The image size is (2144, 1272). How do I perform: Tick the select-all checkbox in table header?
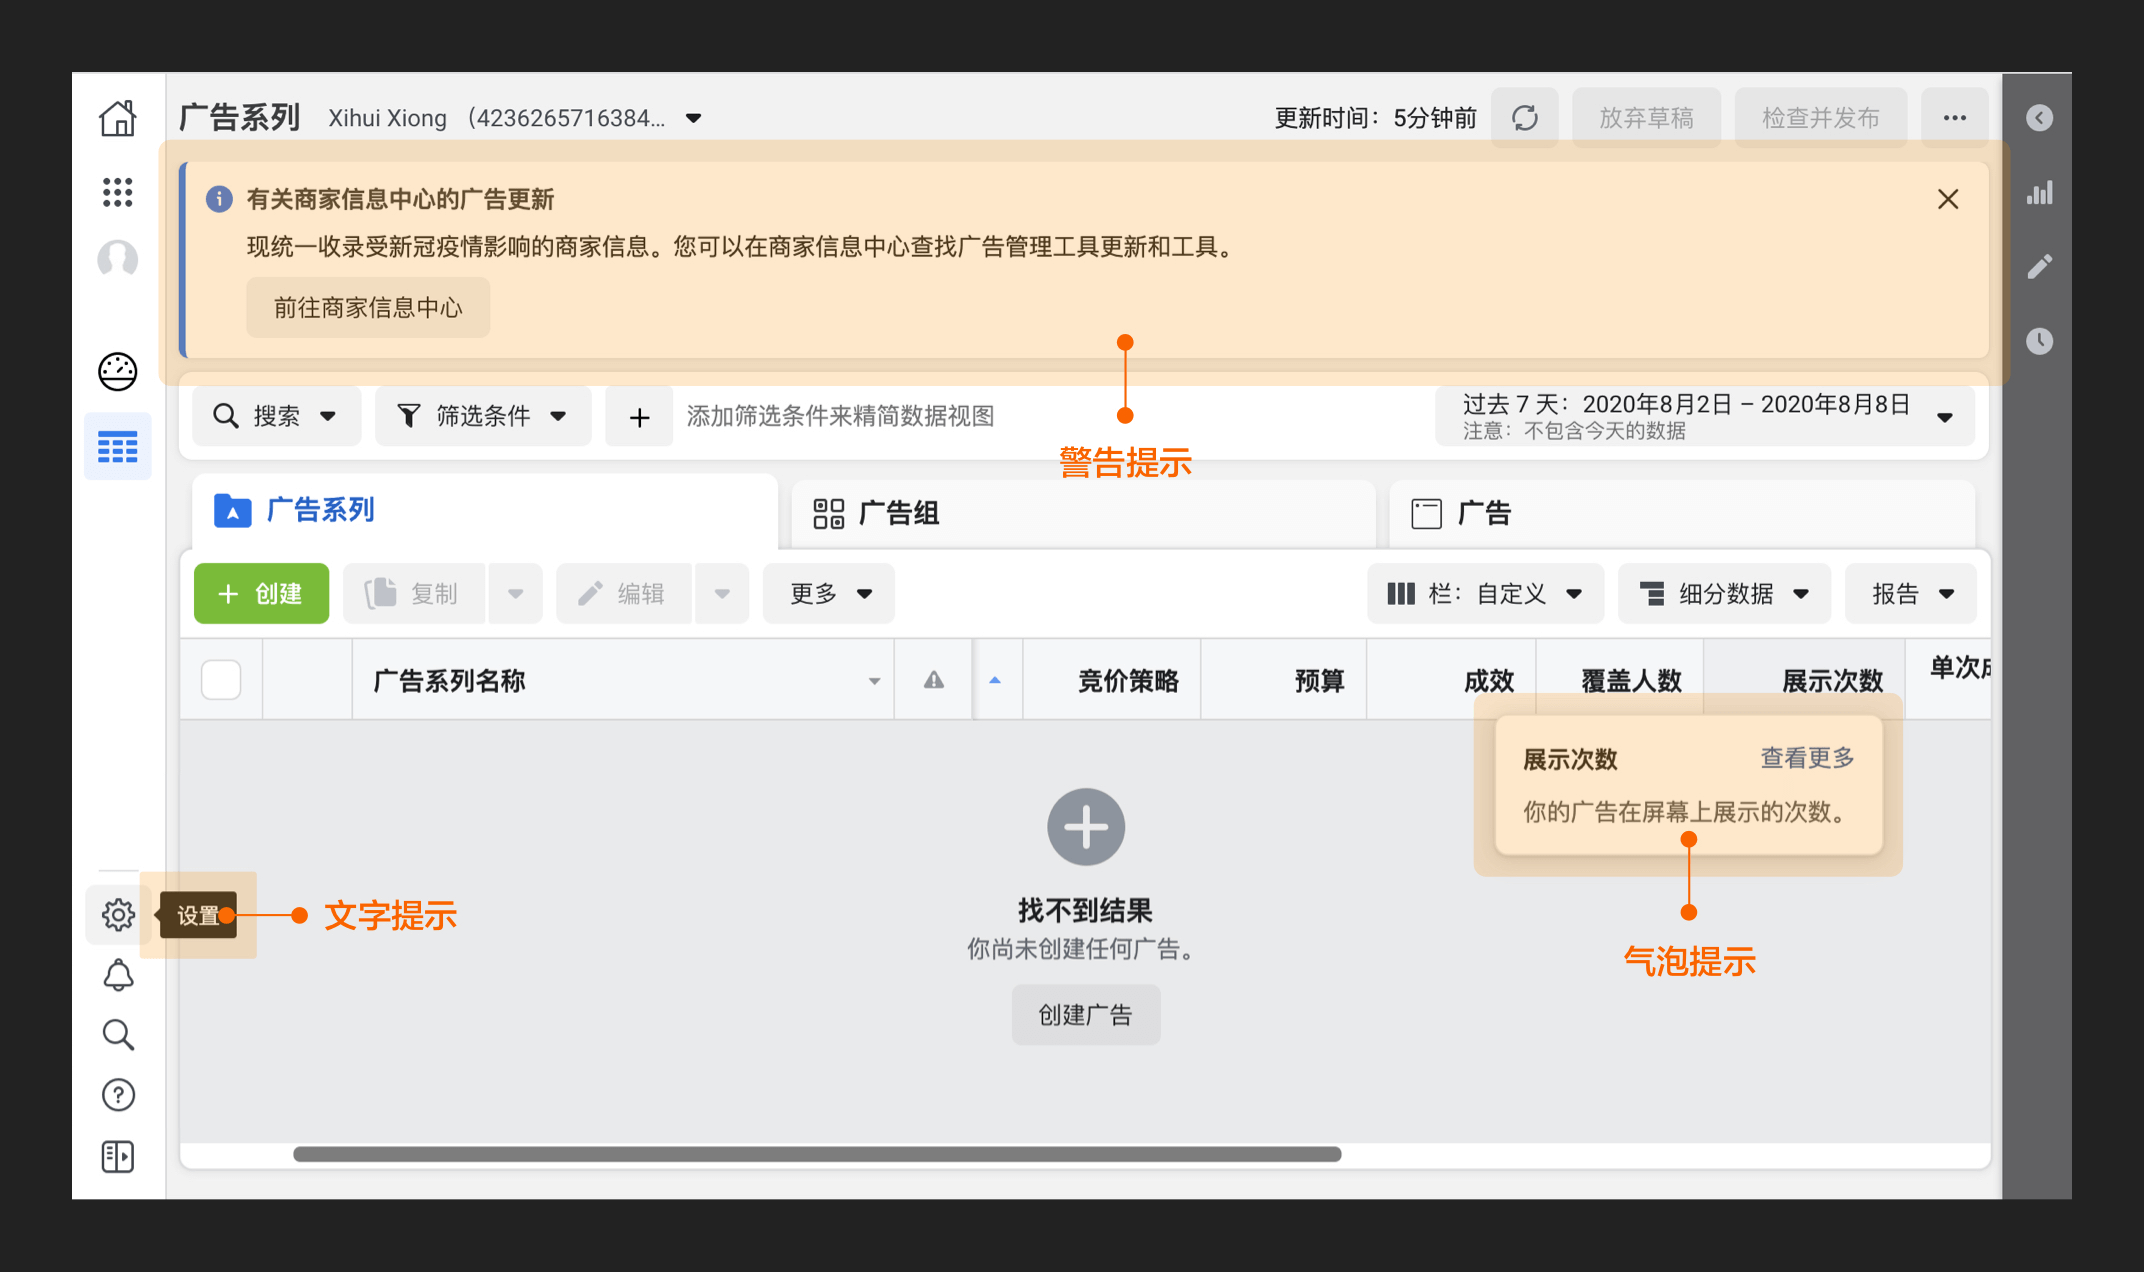[x=221, y=680]
